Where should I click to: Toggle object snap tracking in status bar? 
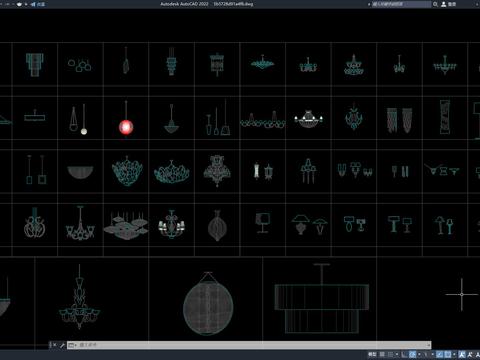click(440, 354)
